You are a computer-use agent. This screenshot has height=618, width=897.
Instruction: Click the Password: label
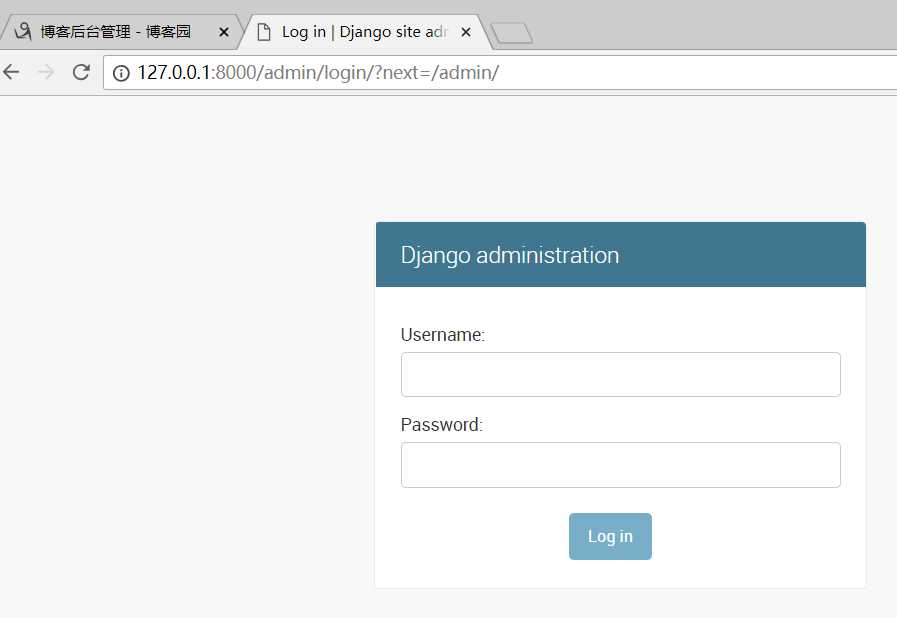tap(442, 425)
